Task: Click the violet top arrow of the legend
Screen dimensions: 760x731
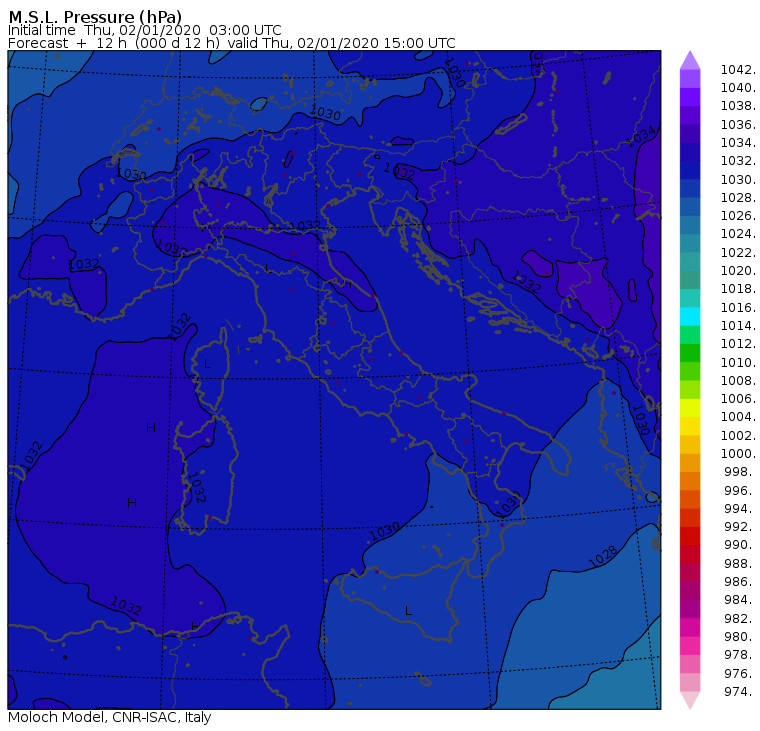Action: pos(690,60)
